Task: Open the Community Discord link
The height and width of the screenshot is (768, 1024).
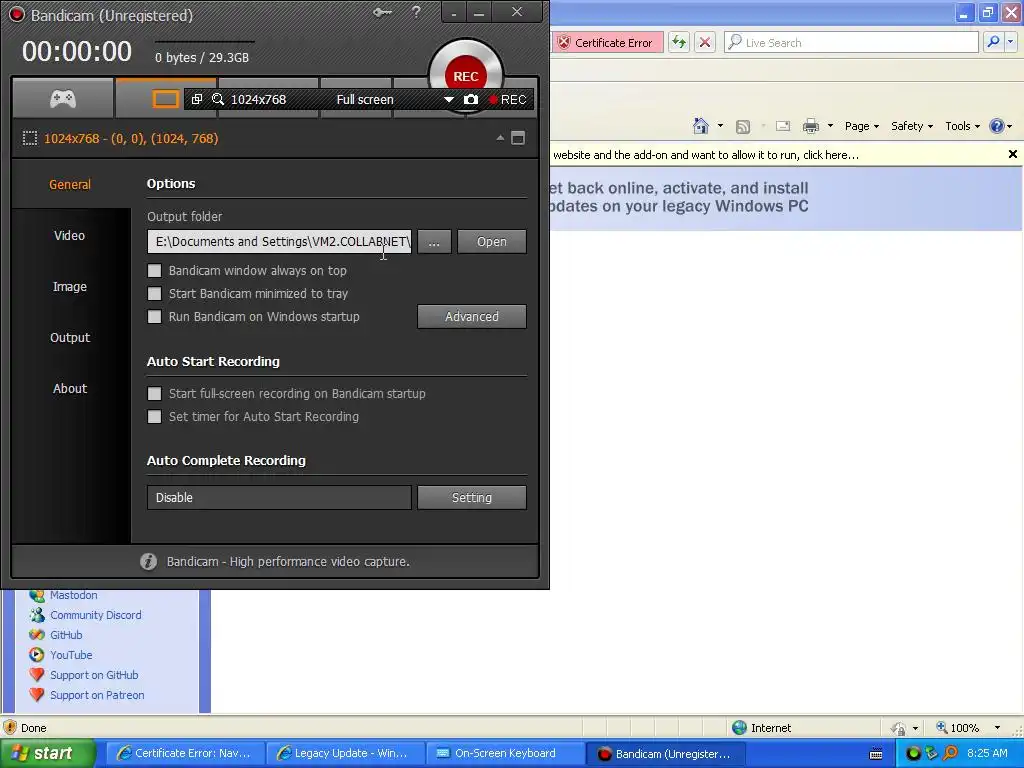Action: pos(95,615)
